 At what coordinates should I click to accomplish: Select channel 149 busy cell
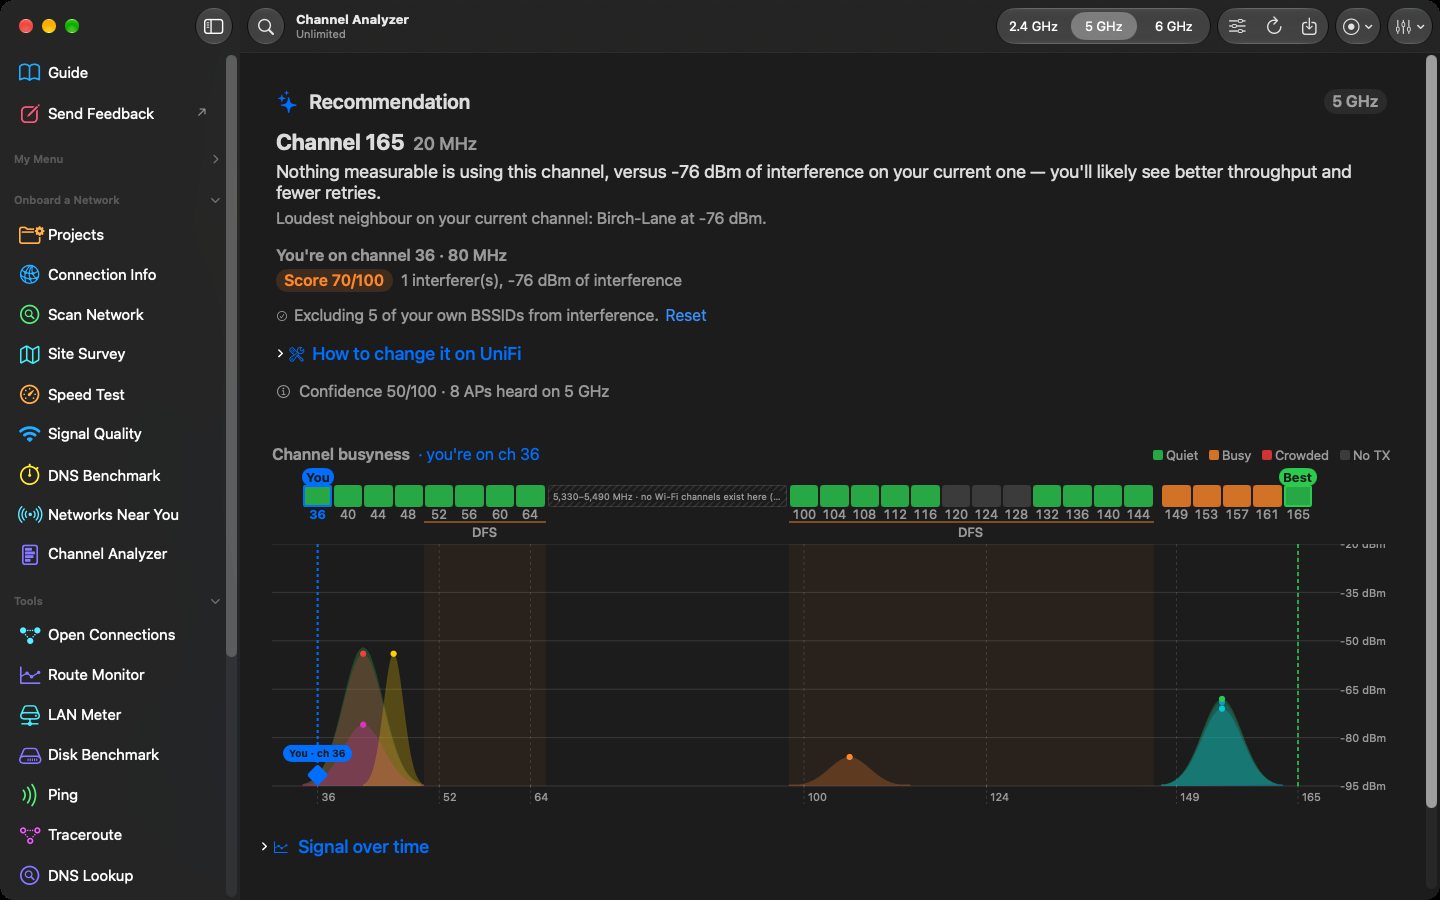1176,496
